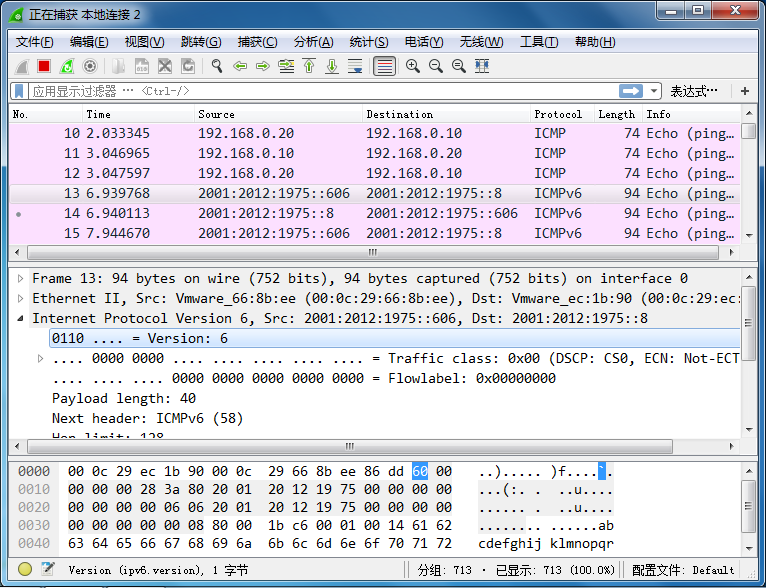The image size is (766, 588).
Task: Jump to the first packet icon
Action: click(x=309, y=66)
